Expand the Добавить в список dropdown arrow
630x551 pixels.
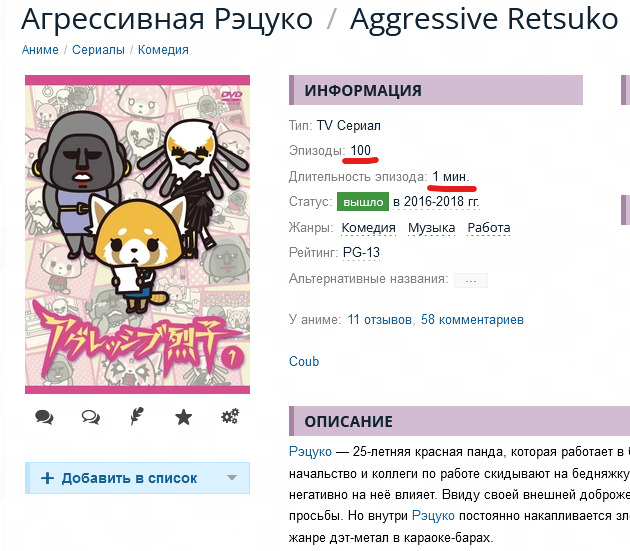click(231, 478)
